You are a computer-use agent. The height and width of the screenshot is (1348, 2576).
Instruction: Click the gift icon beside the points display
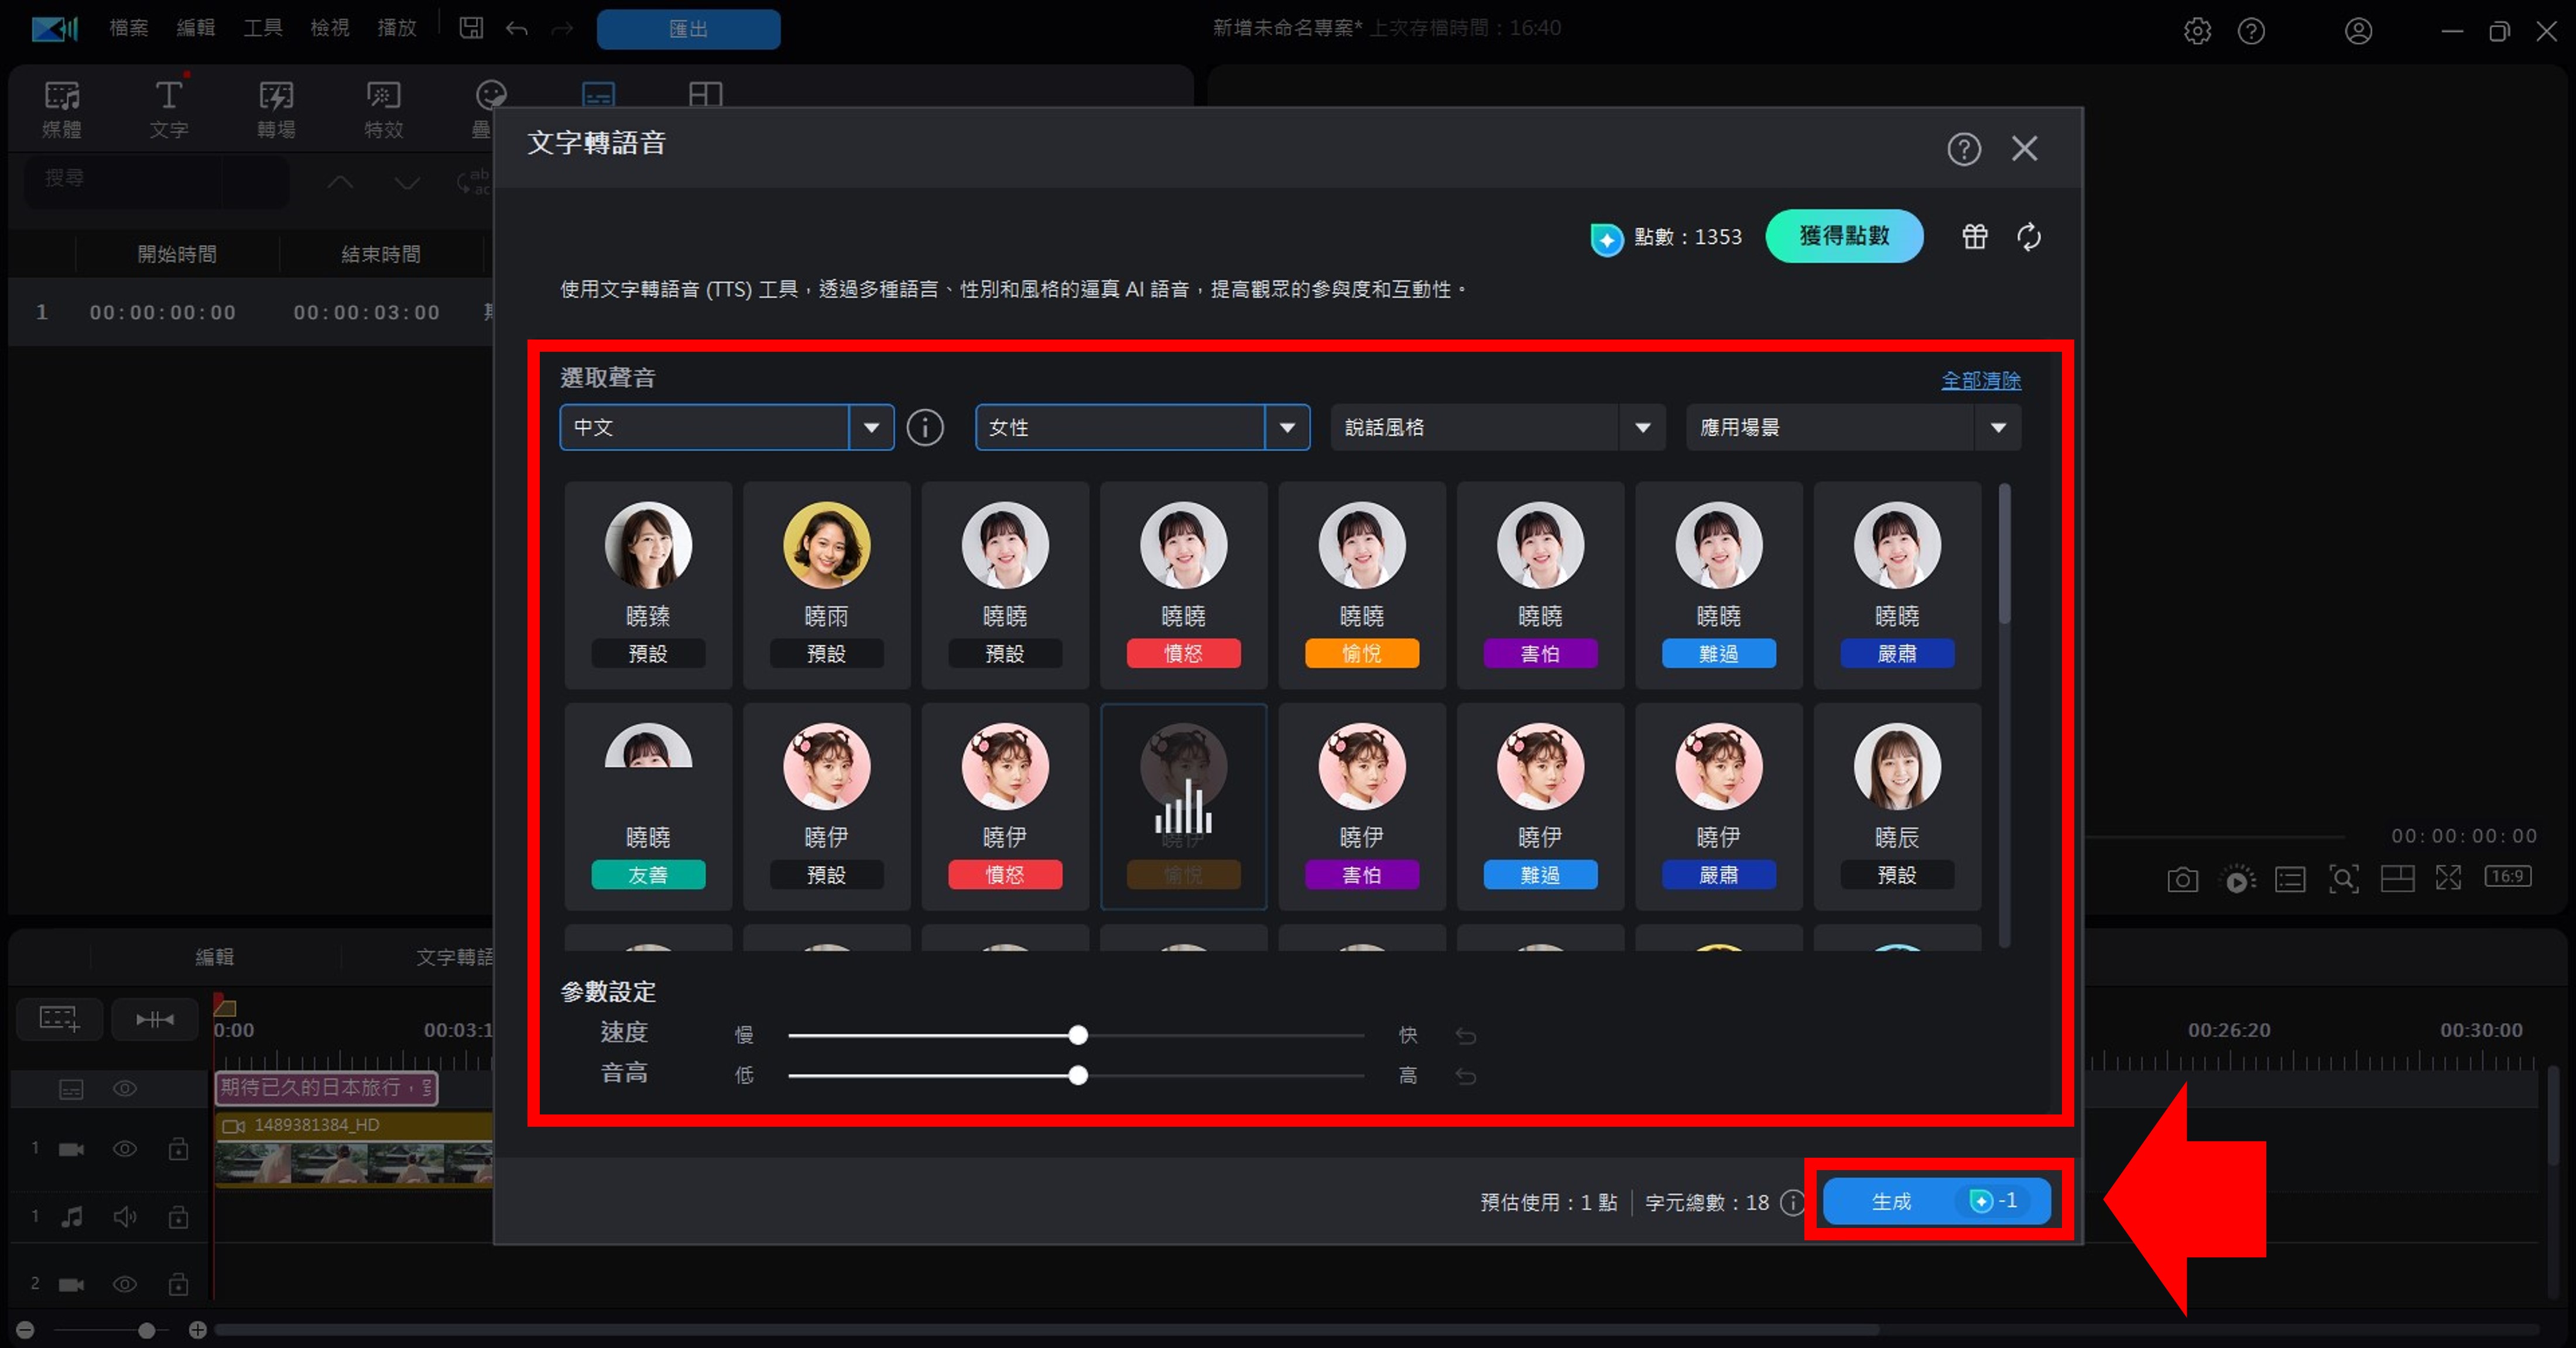click(1974, 237)
